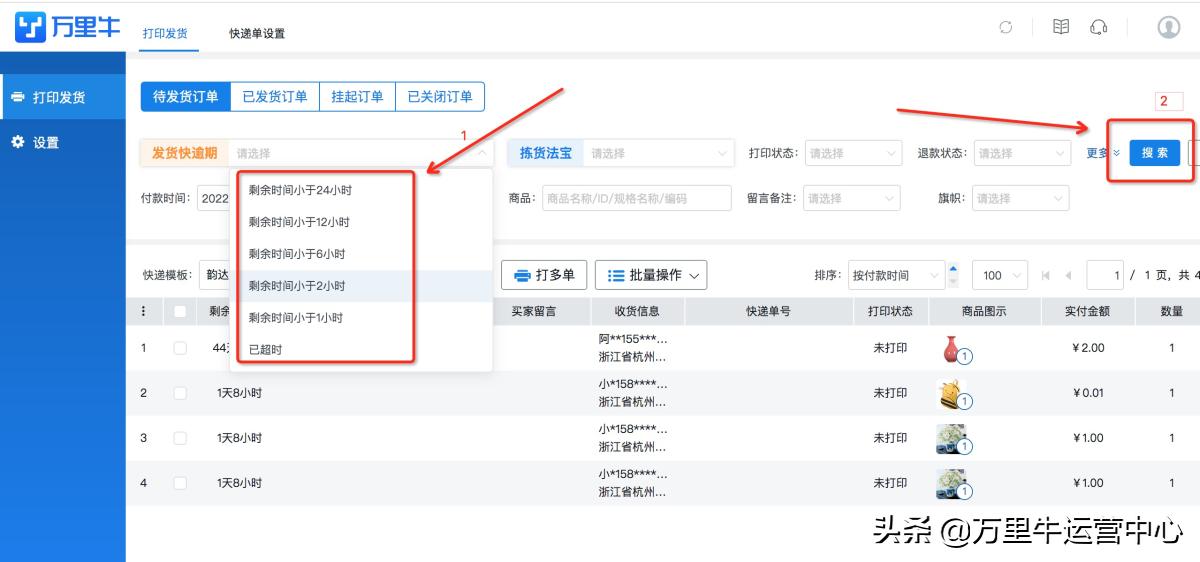Open the 按付款时间 sort dropdown
The height and width of the screenshot is (562, 1200).
point(896,275)
